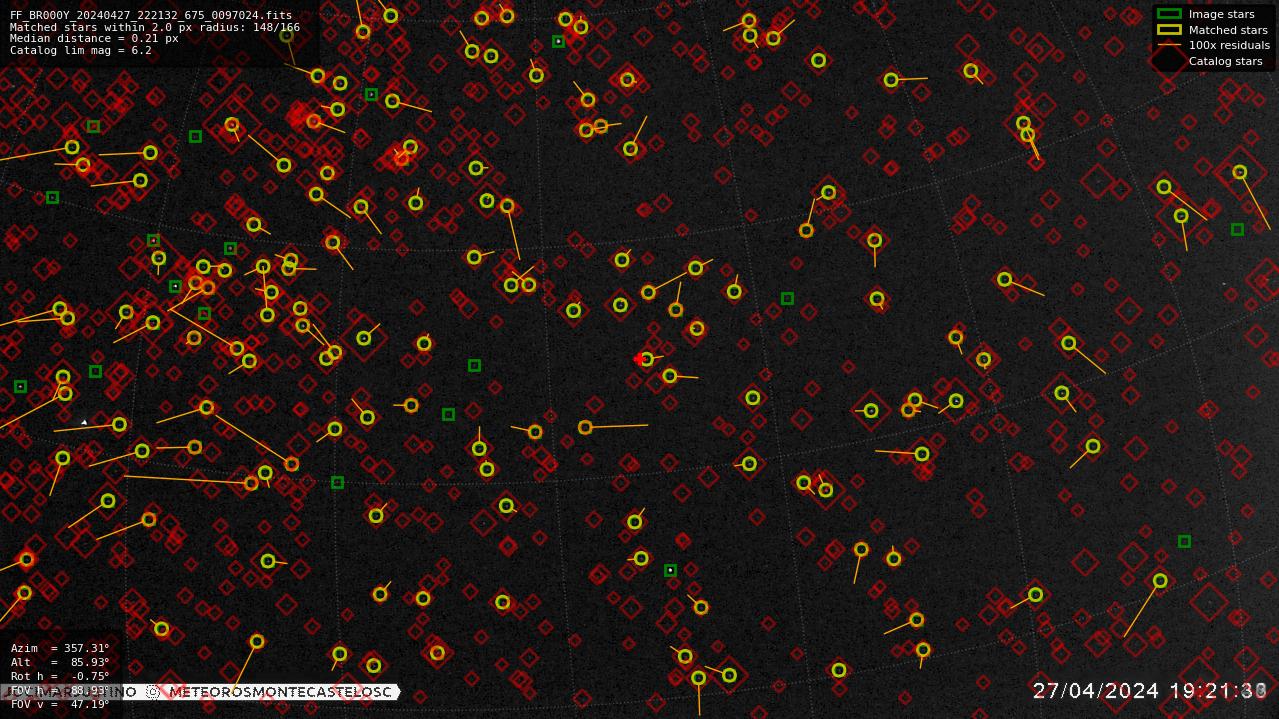Select the 'Matched stars' legend label
This screenshot has height=719, width=1279.
(1228, 30)
